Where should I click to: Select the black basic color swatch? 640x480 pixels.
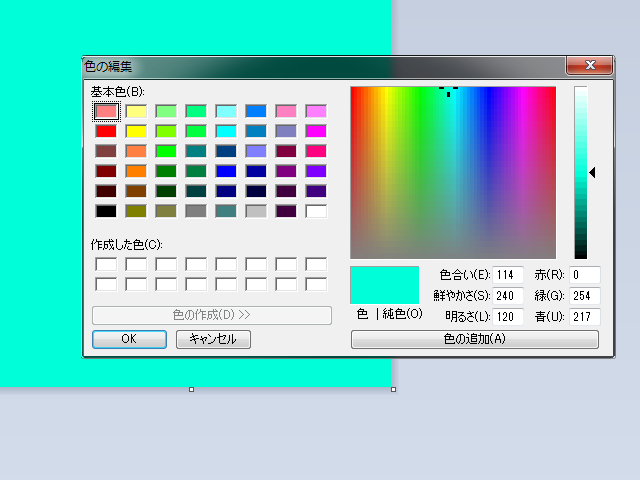pyautogui.click(x=106, y=211)
